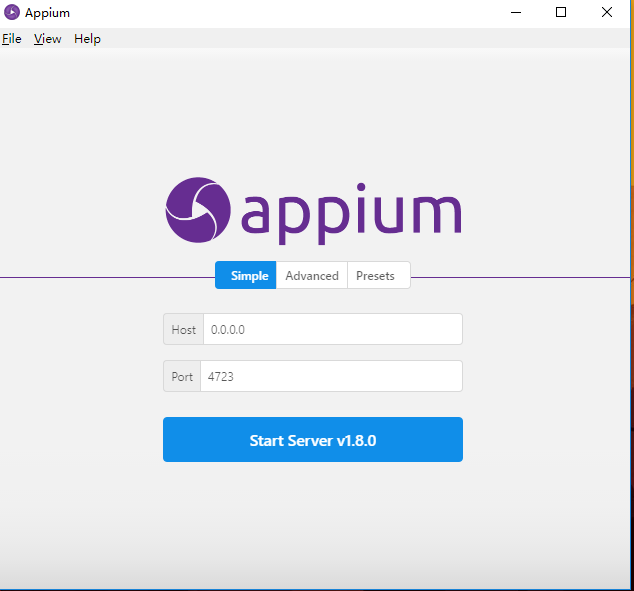Focus the Host input field
Viewport: 634px width, 591px height.
point(333,329)
